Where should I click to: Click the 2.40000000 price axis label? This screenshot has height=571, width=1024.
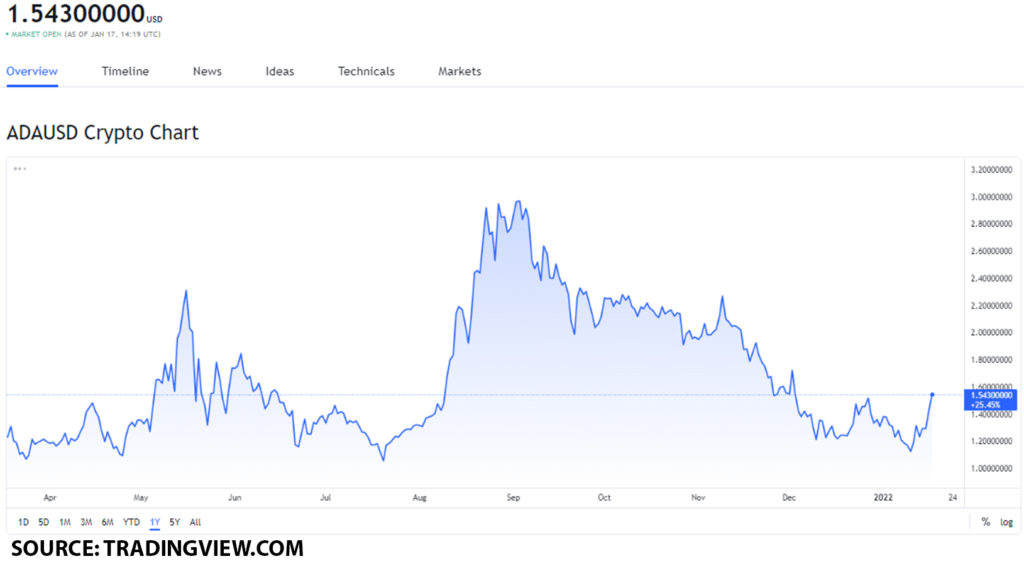pos(991,278)
